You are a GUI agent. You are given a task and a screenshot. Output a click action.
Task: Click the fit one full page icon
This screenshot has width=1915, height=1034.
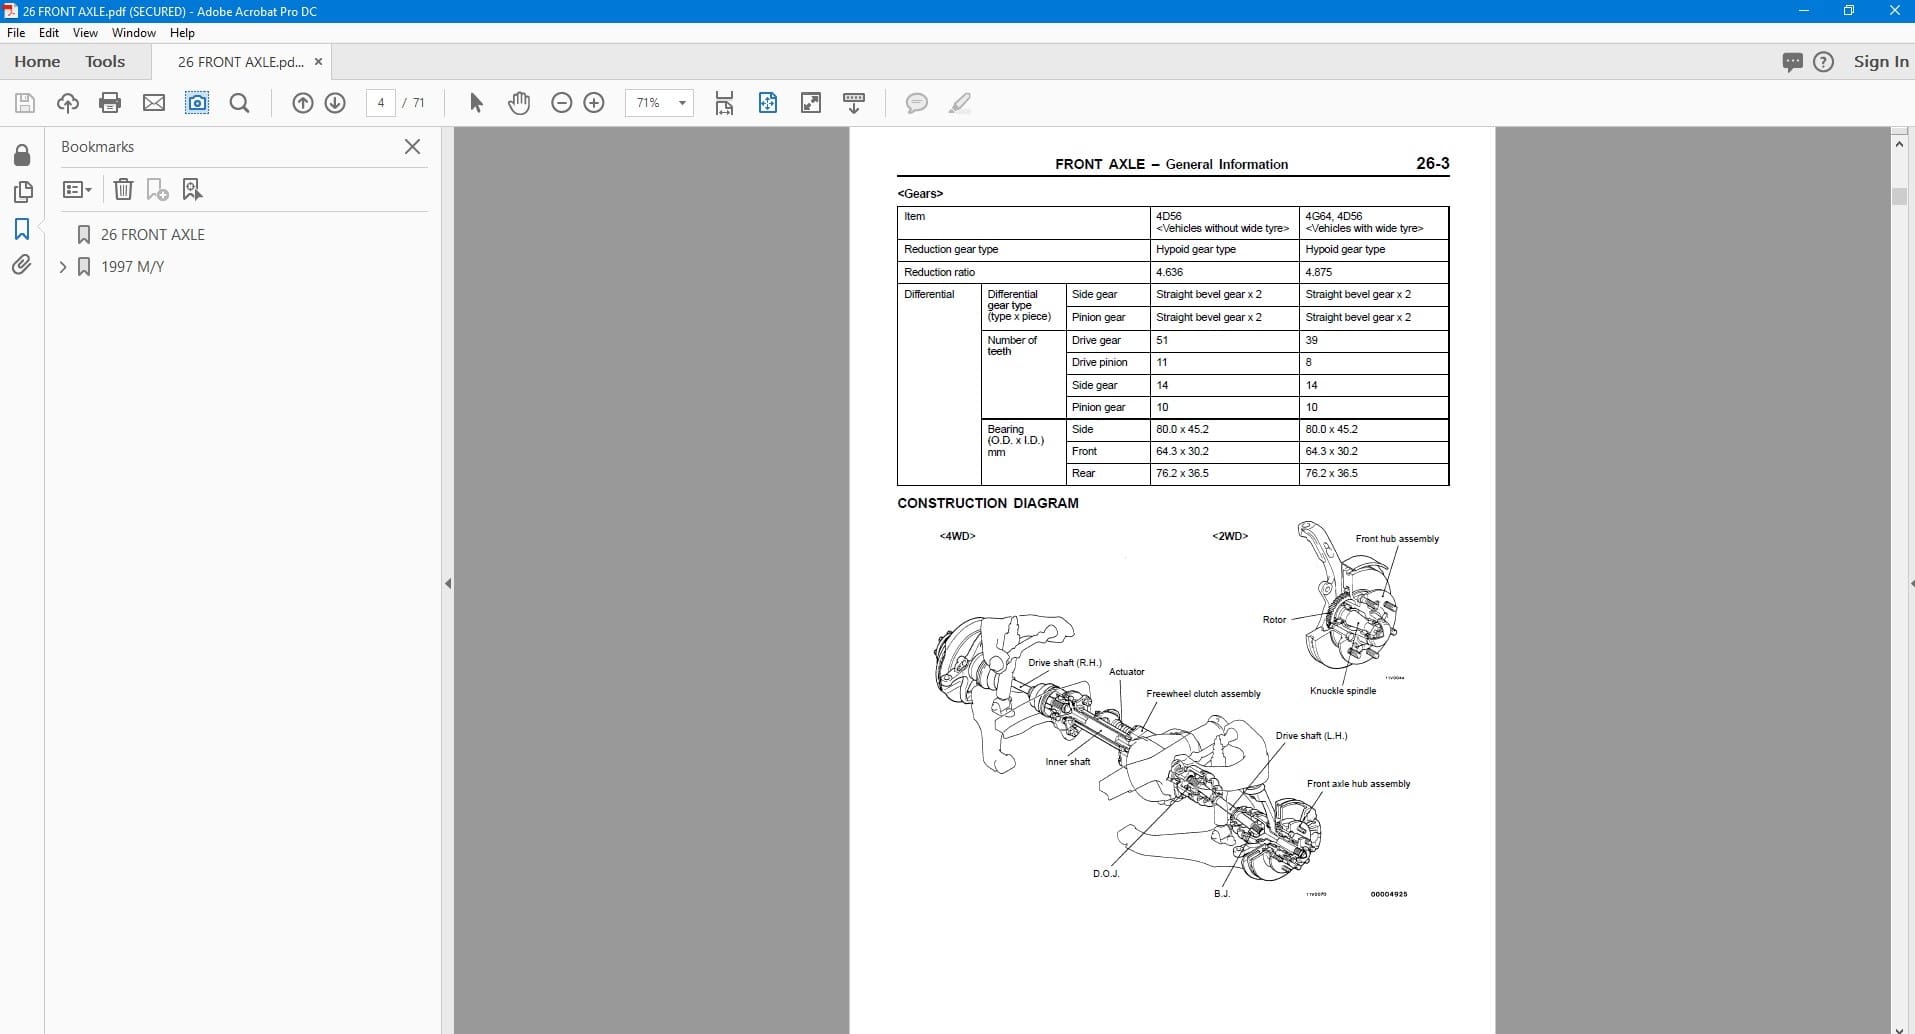pyautogui.click(x=768, y=103)
